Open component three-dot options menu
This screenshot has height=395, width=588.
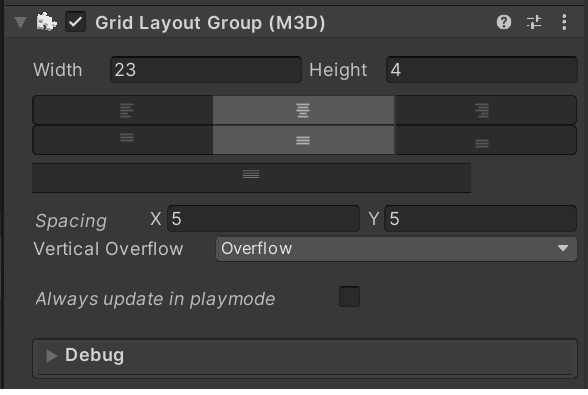(564, 22)
